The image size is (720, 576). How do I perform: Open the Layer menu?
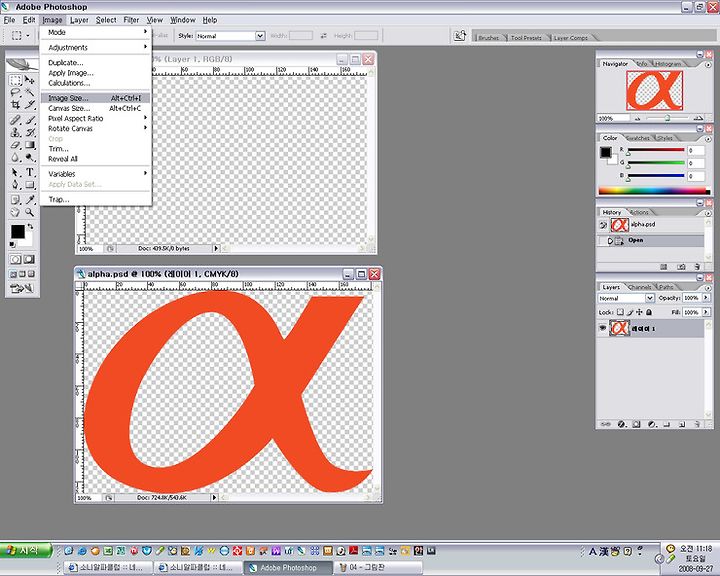(x=79, y=20)
